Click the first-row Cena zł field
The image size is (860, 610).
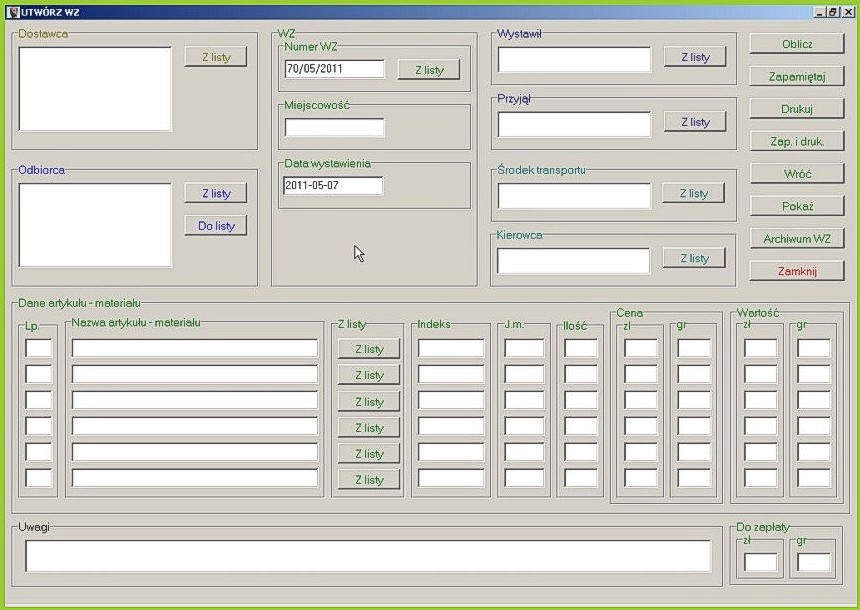(641, 348)
